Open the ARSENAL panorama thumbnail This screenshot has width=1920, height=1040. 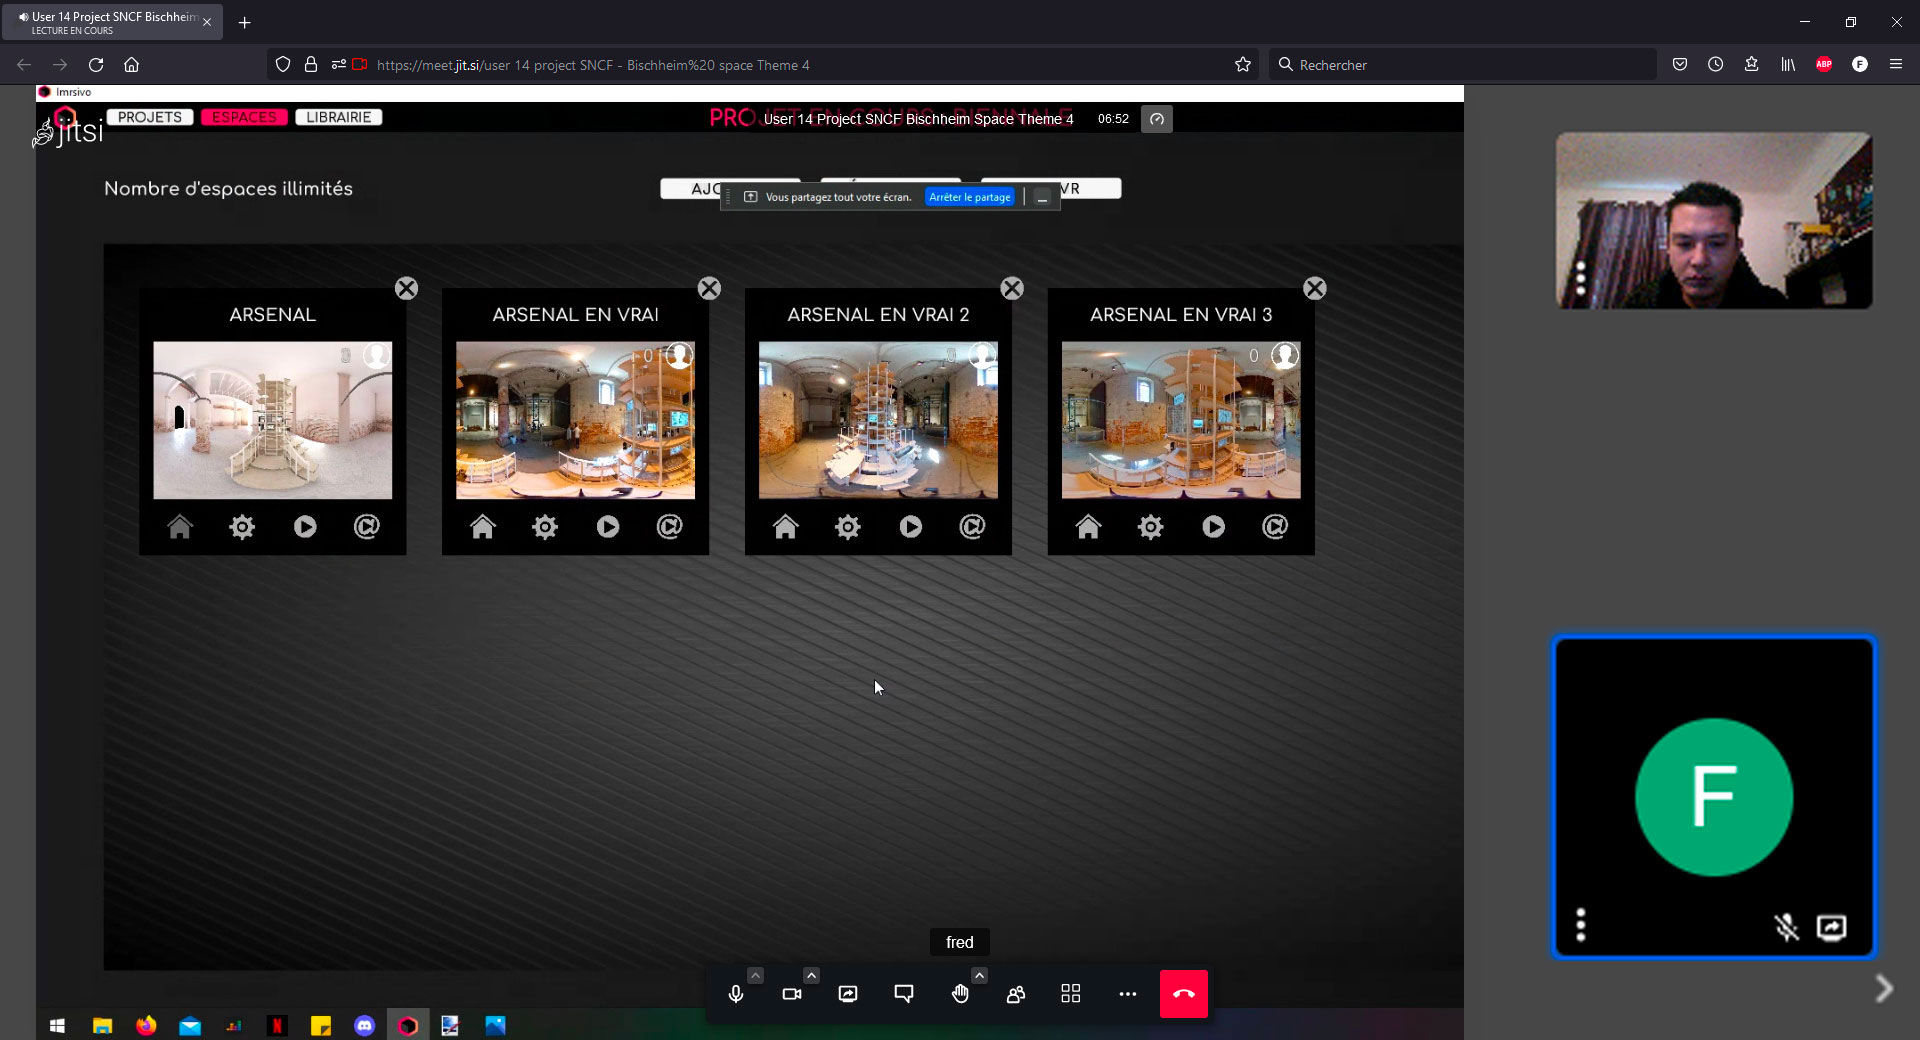(273, 420)
